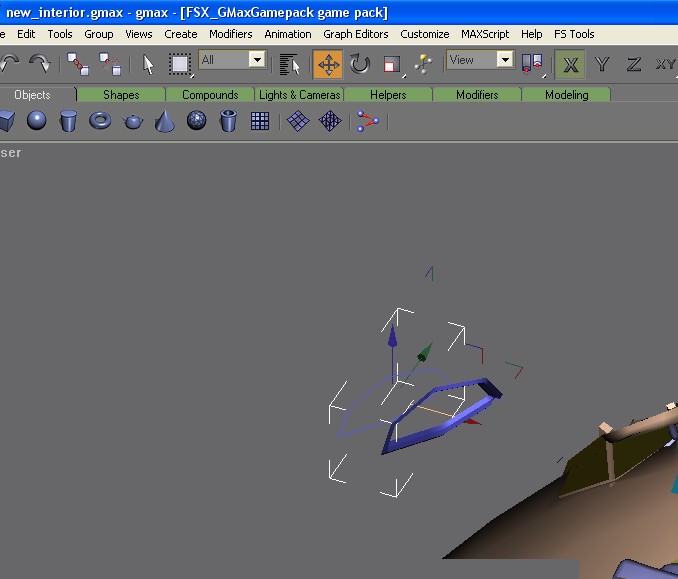678x579 pixels.
Task: Expand the 'View' coordinate system dropdown
Action: pos(504,60)
